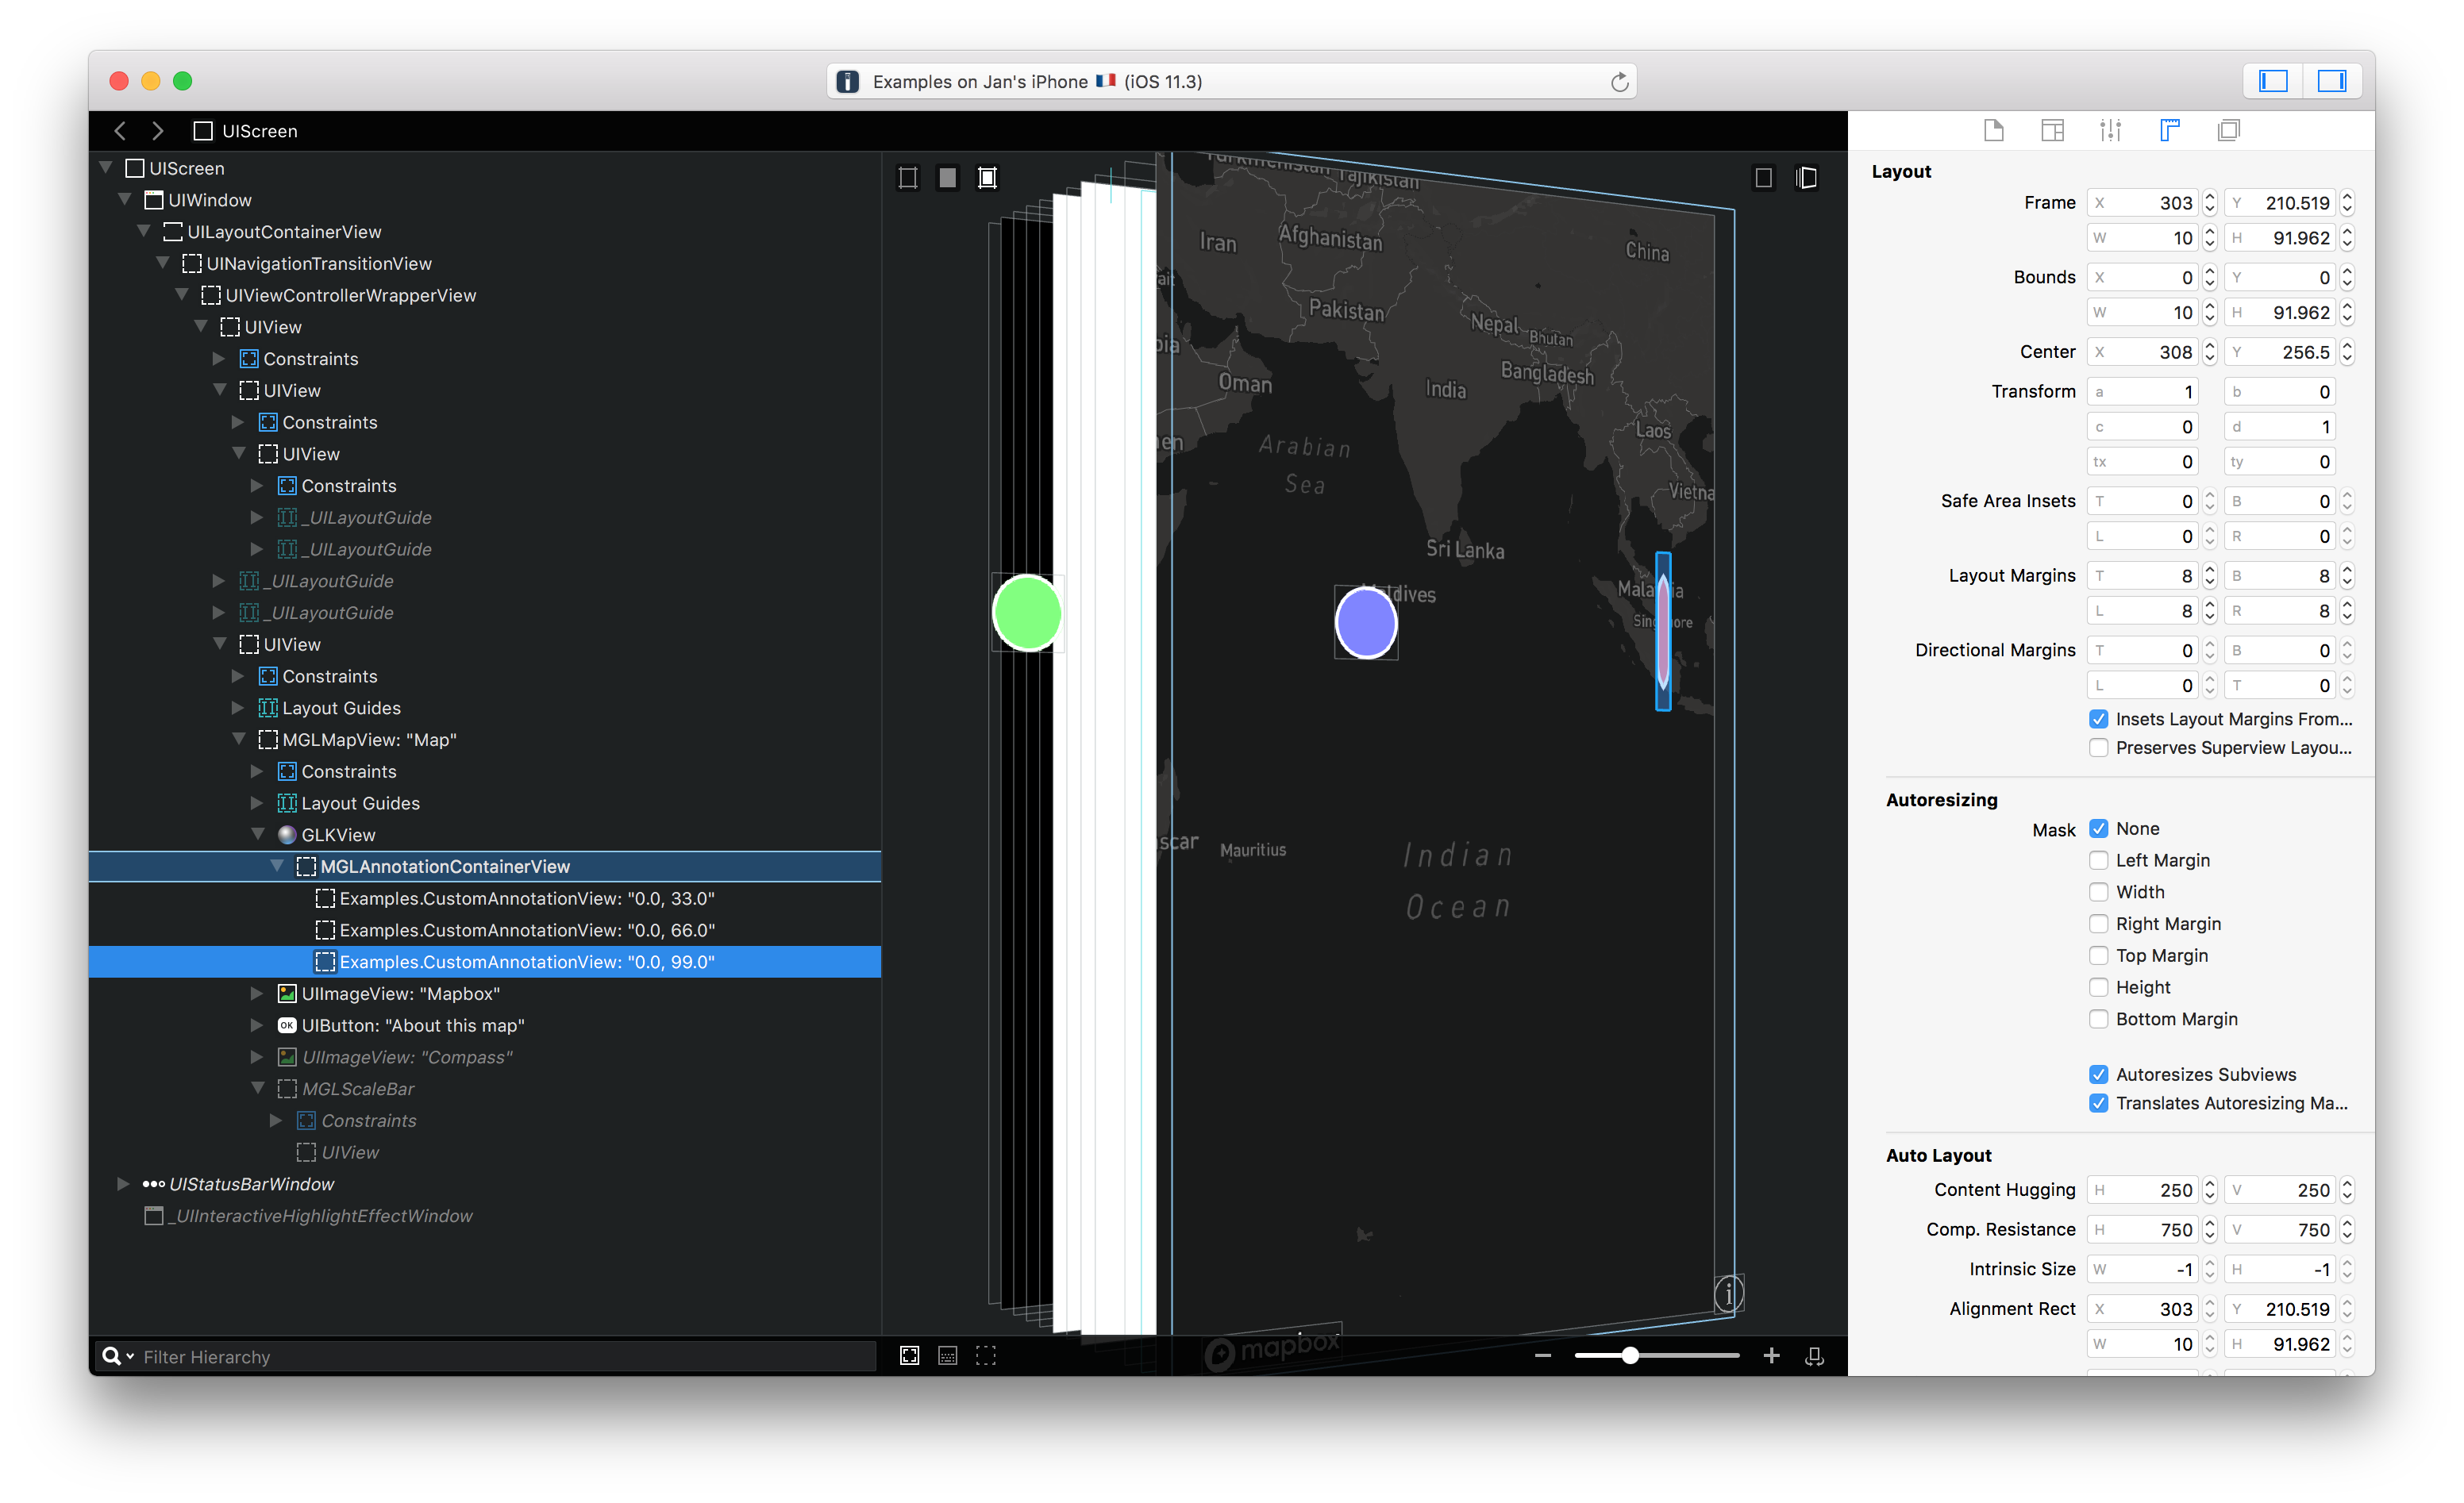
Task: Click the reload icon in the title bar
Action: [x=1619, y=82]
